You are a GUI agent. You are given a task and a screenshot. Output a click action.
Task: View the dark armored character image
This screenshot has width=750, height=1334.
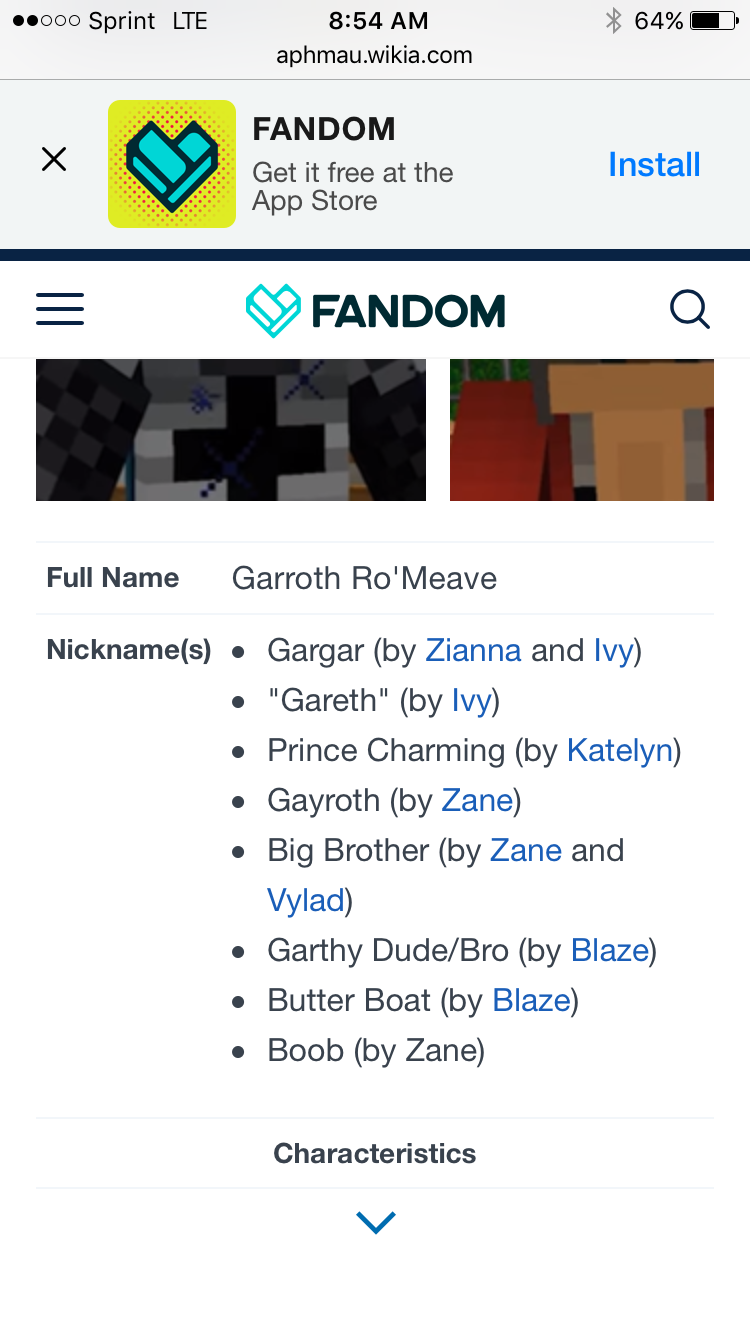coord(231,430)
